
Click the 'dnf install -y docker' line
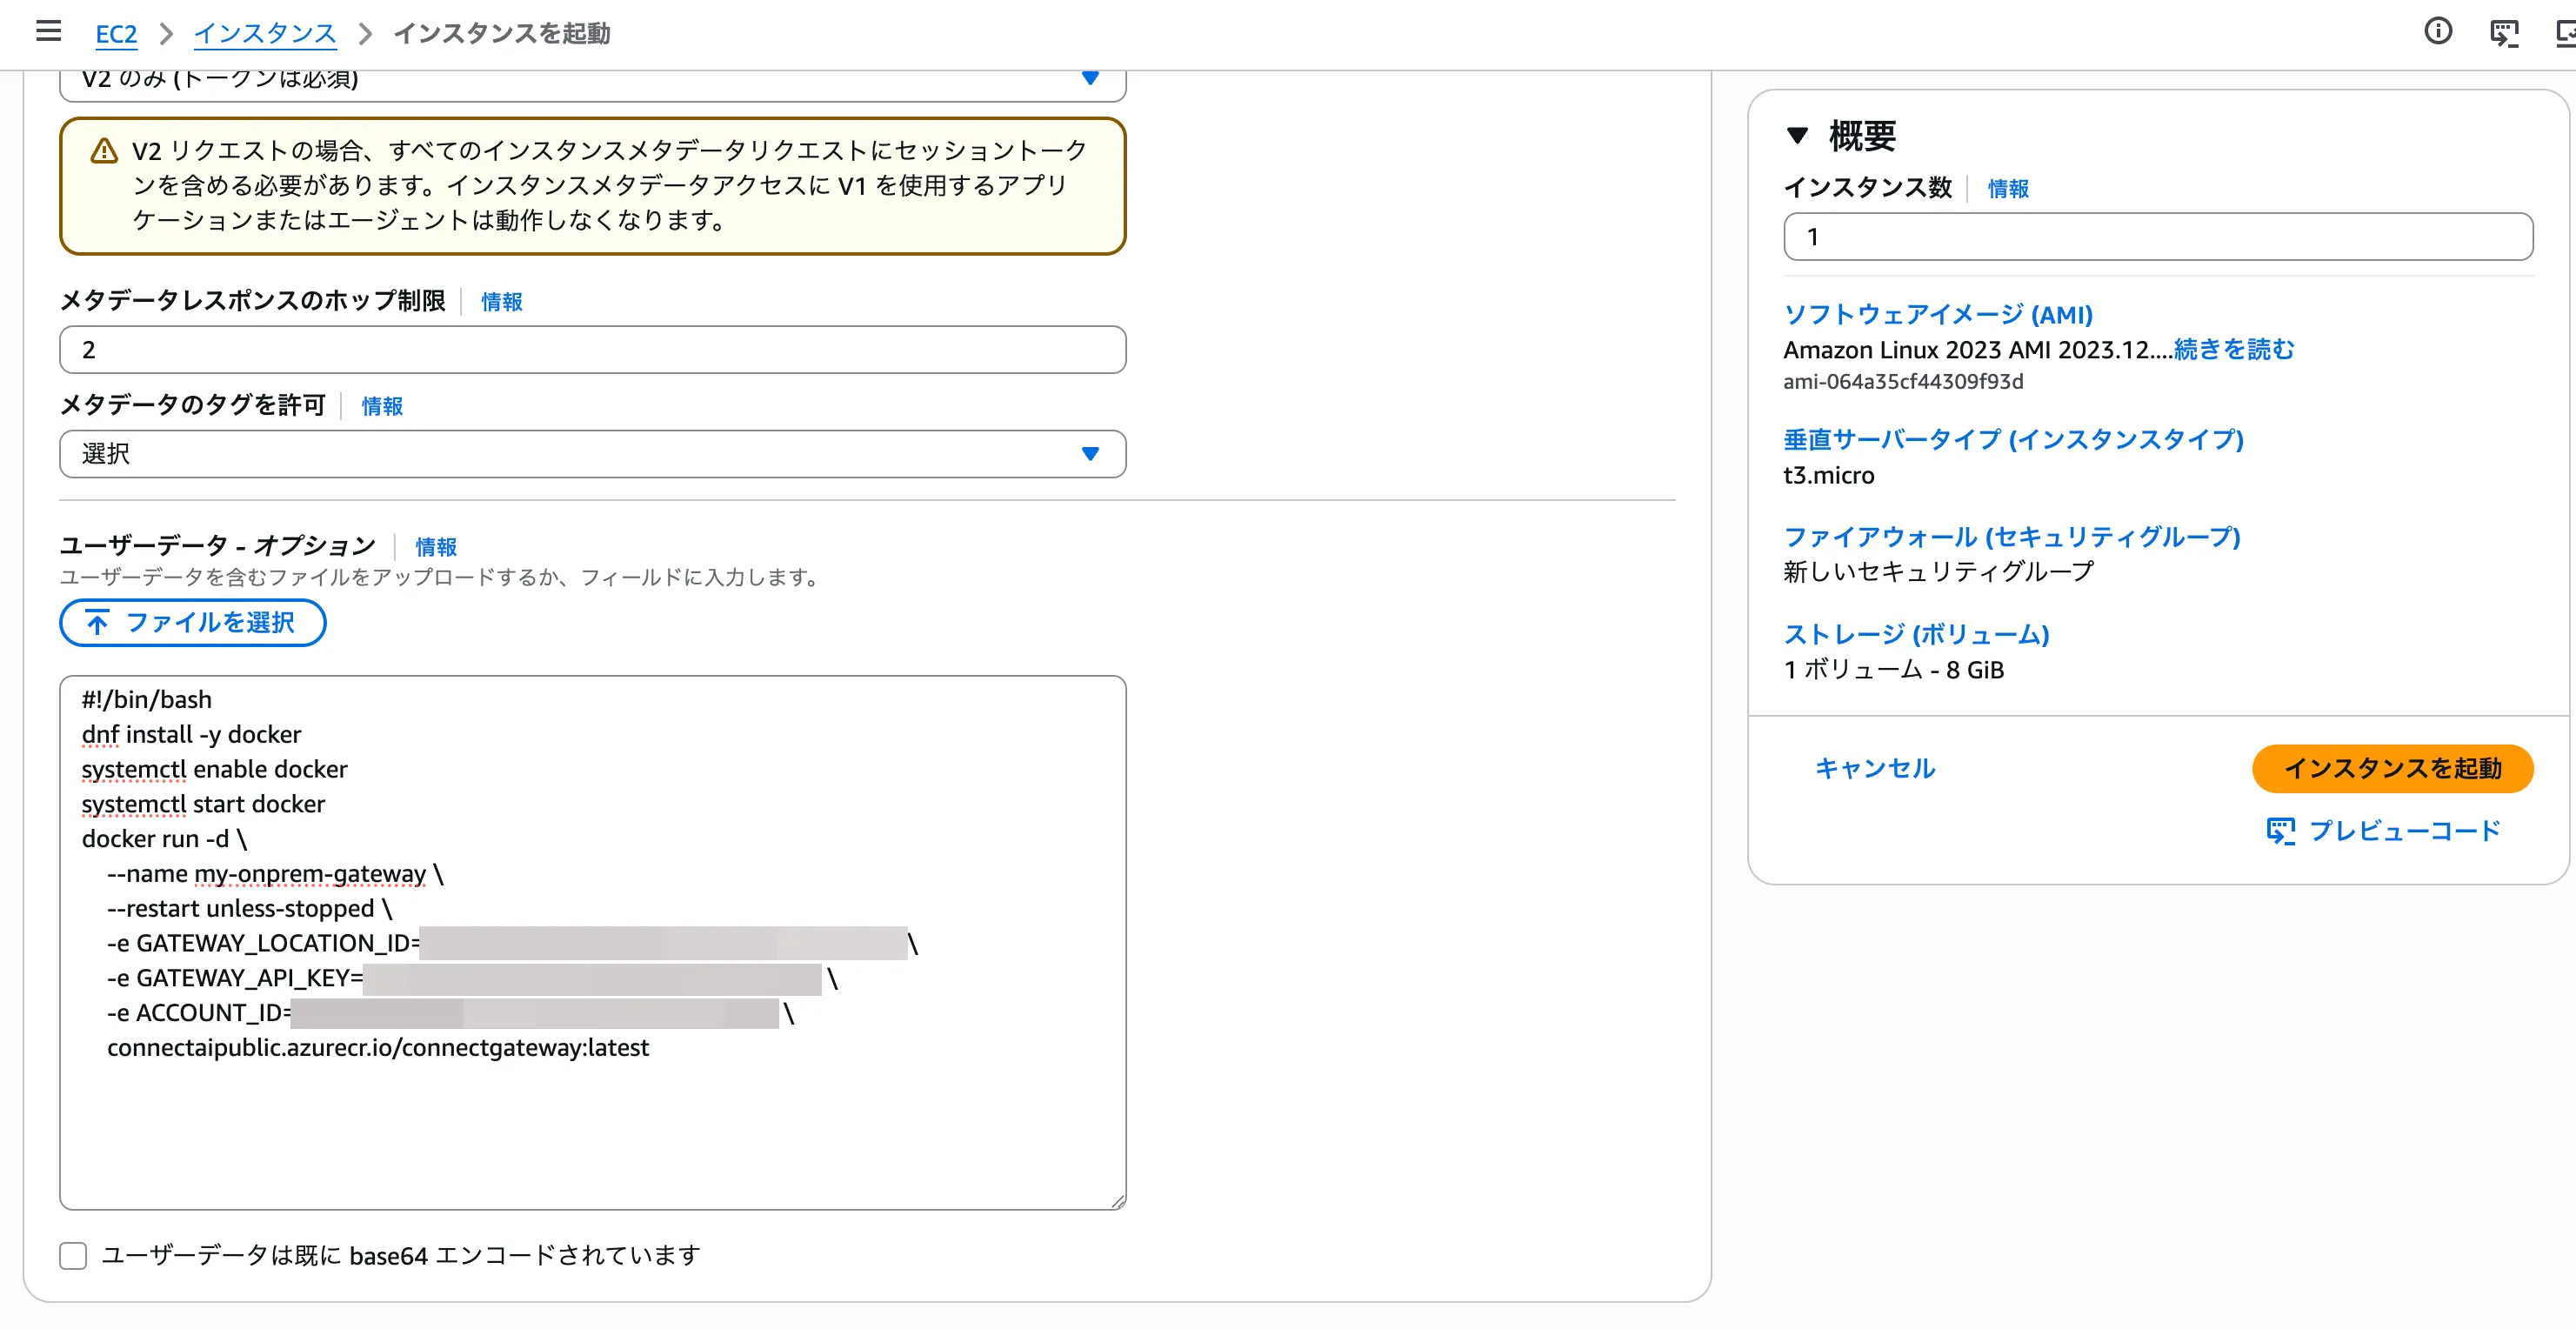click(191, 735)
